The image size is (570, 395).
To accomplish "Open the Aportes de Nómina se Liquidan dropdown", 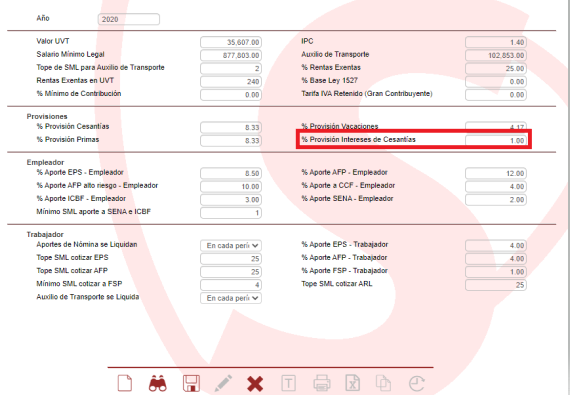I will coord(231,246).
